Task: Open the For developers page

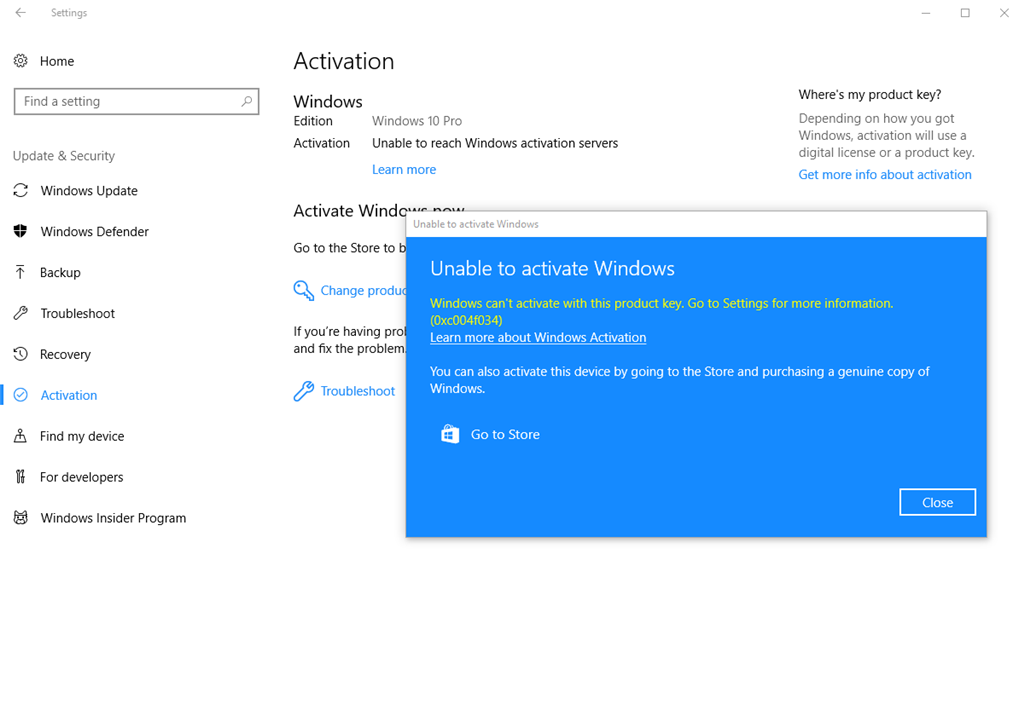Action: click(81, 477)
